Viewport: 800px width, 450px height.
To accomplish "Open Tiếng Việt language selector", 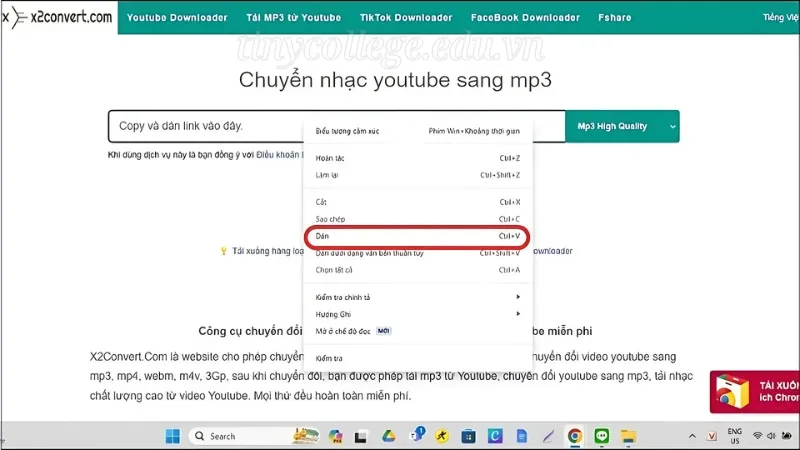I will pos(781,17).
